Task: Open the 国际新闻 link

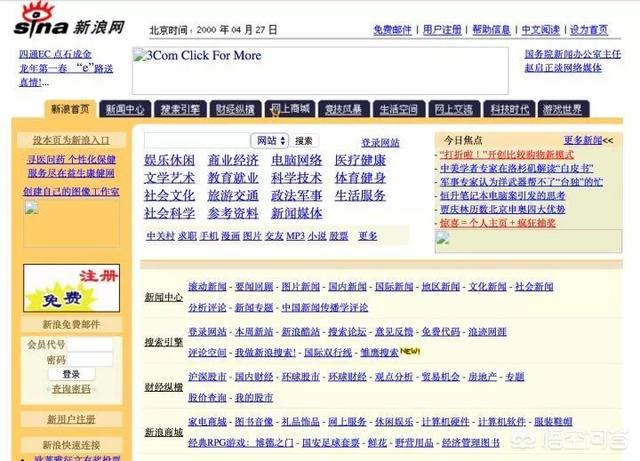Action: click(394, 287)
